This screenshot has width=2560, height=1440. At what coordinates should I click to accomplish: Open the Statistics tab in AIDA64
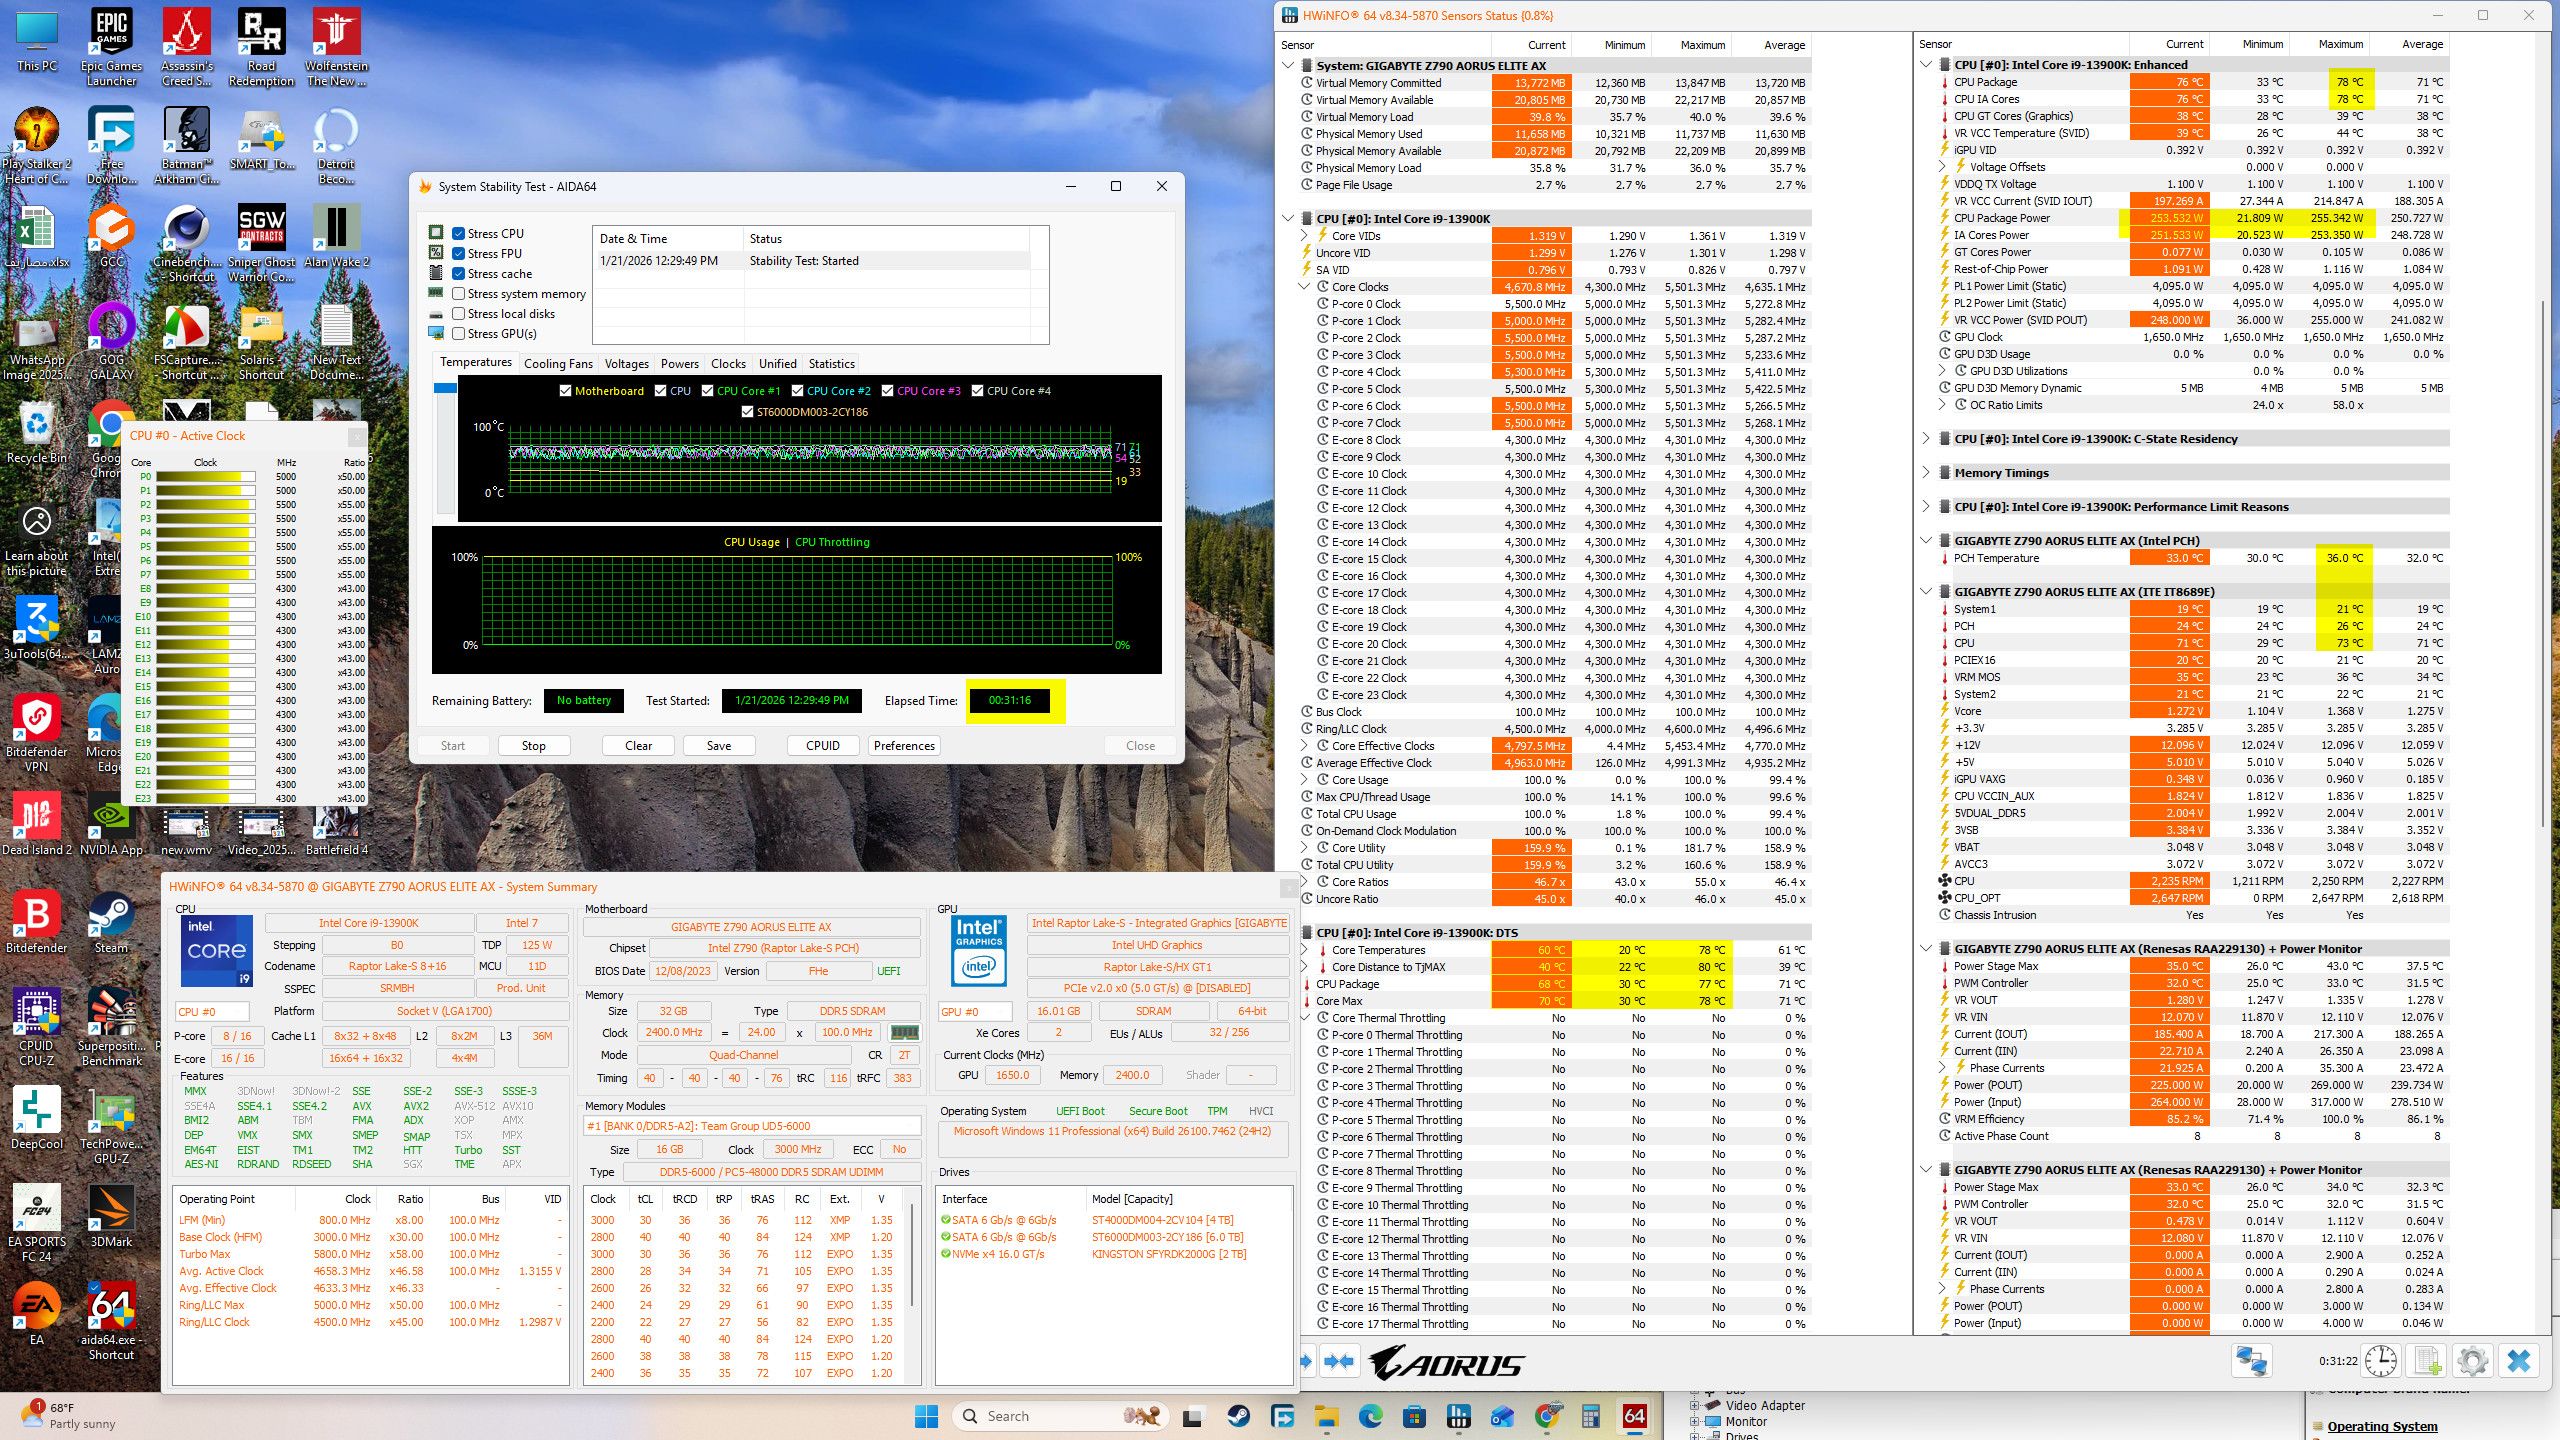(x=831, y=364)
